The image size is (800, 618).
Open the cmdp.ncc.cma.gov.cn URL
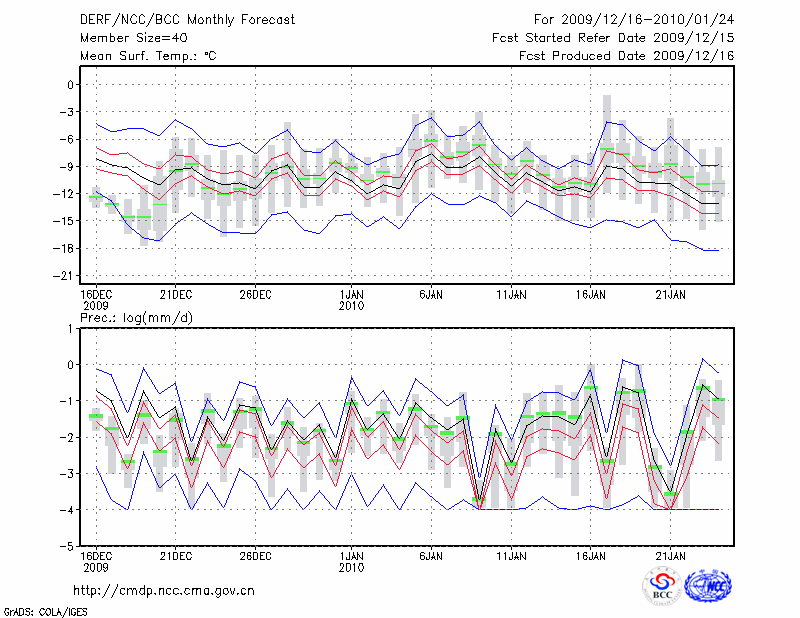tap(165, 590)
